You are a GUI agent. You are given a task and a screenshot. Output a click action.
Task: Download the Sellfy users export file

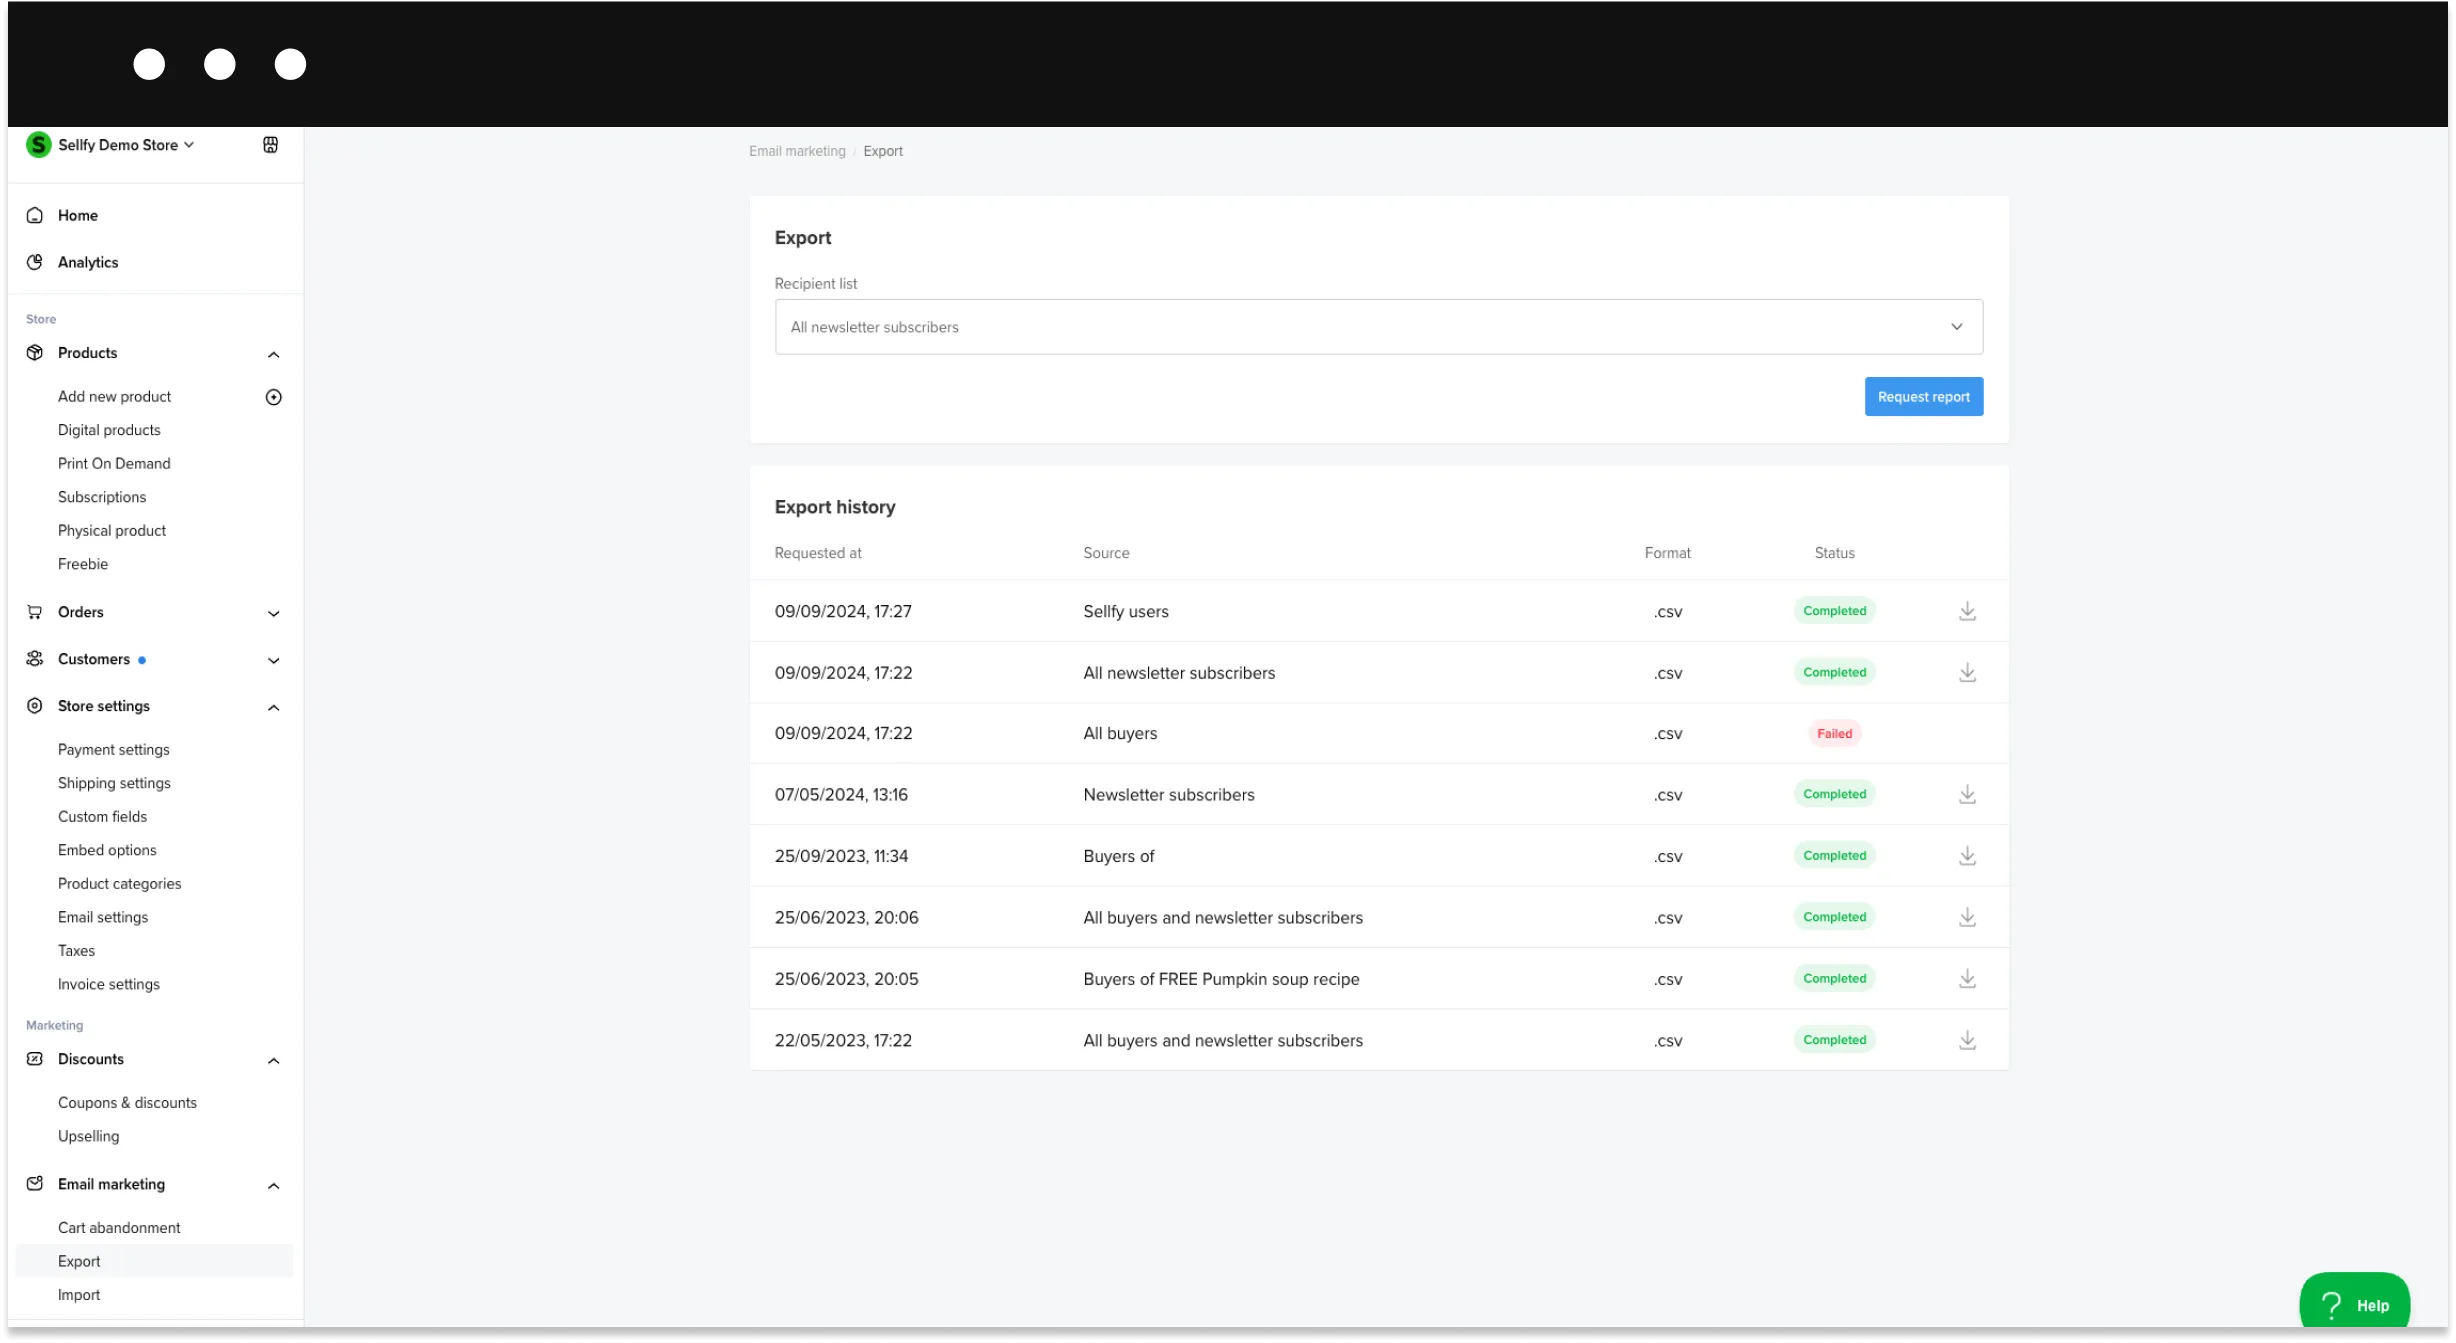(1967, 611)
